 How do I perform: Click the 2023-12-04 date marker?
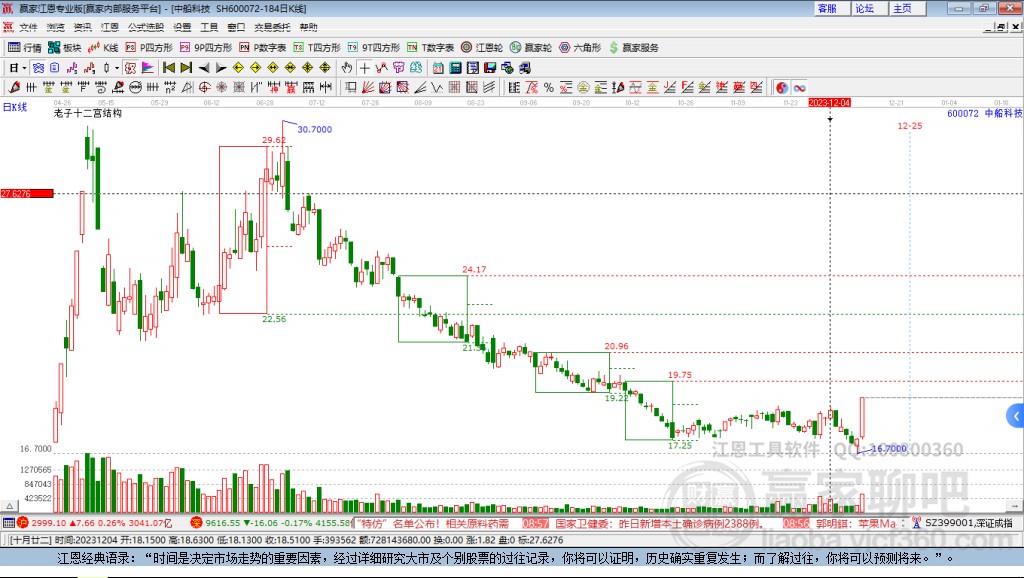(x=829, y=103)
